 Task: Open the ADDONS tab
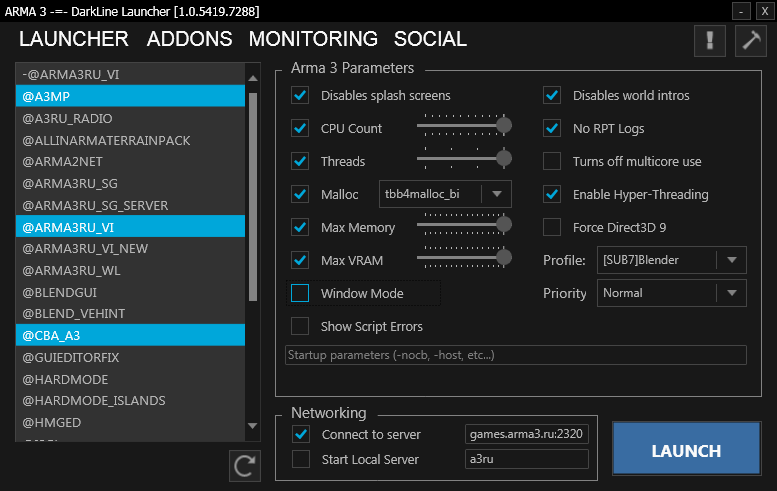(189, 39)
